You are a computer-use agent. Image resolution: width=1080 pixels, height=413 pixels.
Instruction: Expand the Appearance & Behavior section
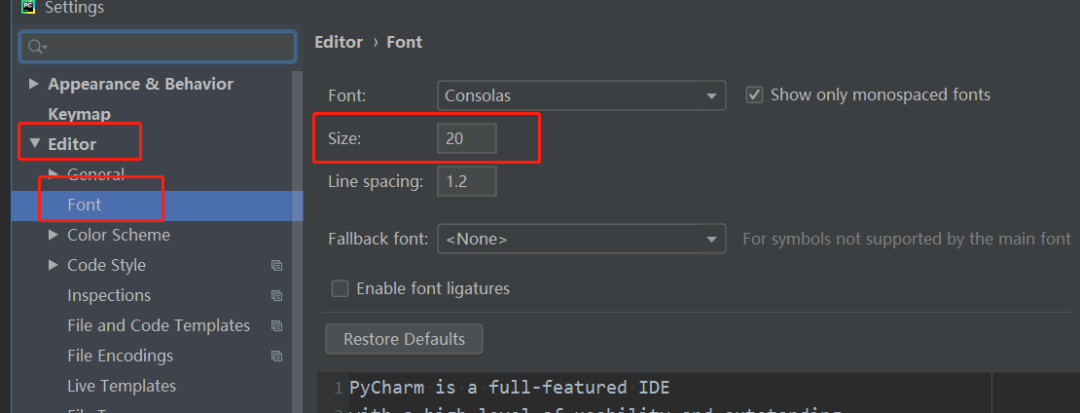(x=33, y=84)
